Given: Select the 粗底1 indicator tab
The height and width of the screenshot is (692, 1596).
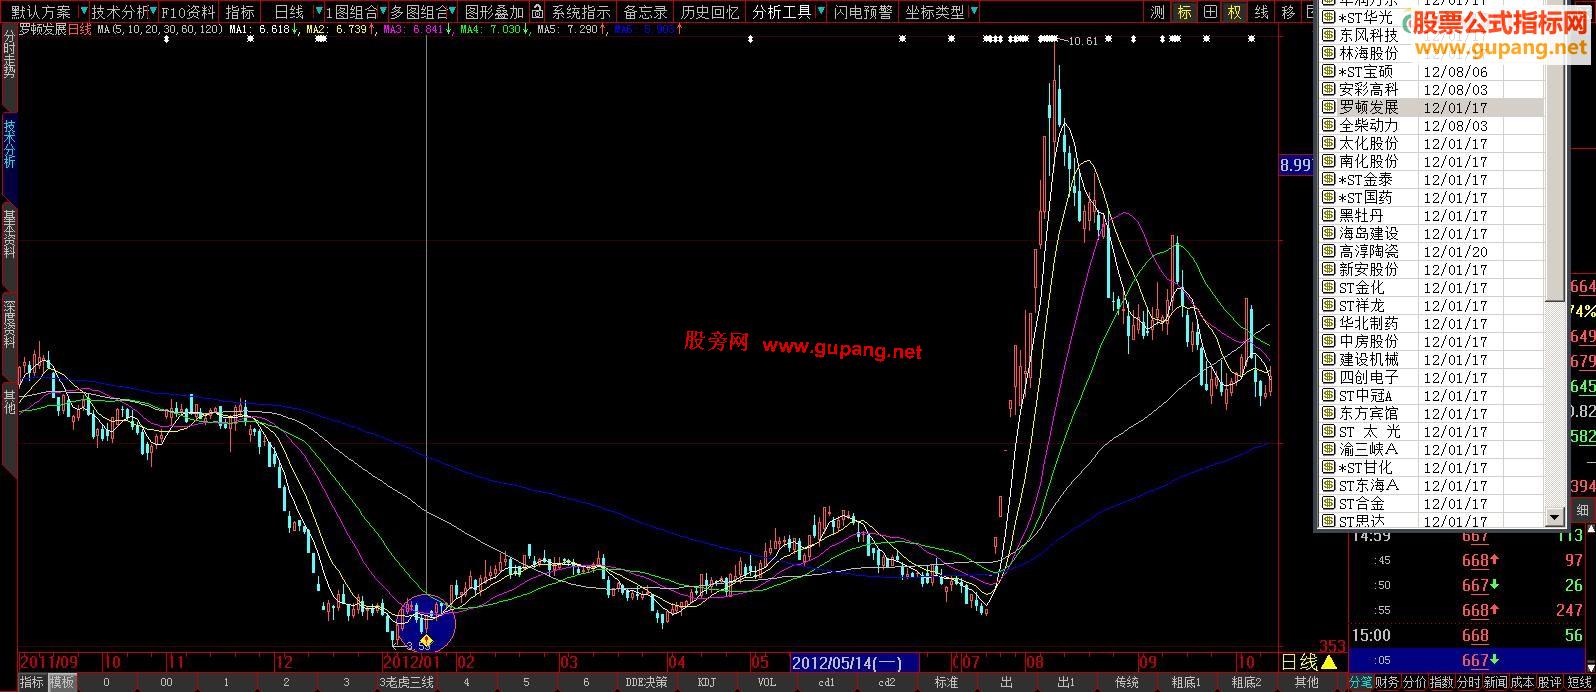Looking at the screenshot, I should pos(1186,682).
